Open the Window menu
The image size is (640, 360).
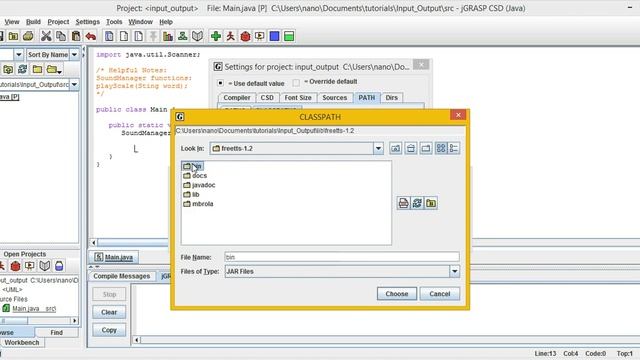pos(140,22)
